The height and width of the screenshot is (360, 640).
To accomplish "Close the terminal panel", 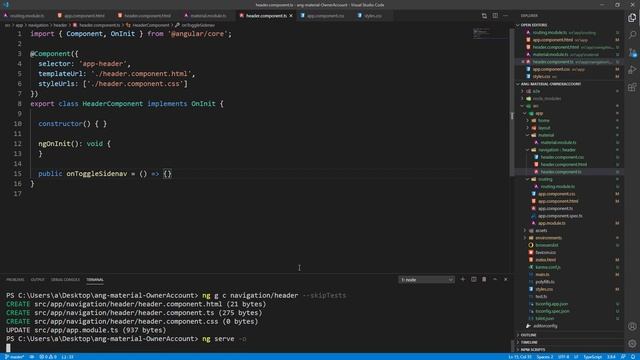I will point(506,280).
